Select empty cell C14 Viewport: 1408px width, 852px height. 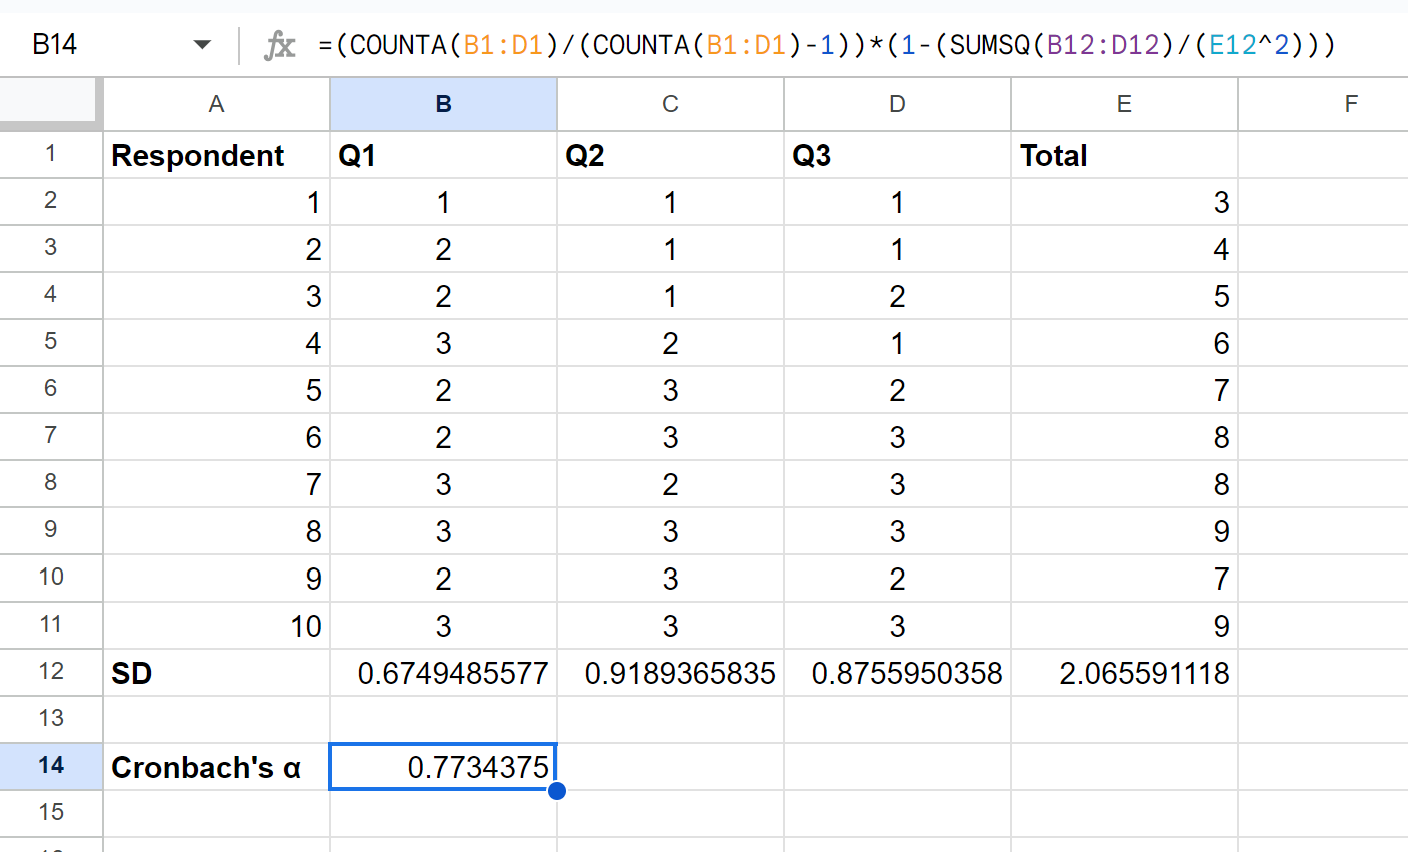pyautogui.click(x=670, y=767)
